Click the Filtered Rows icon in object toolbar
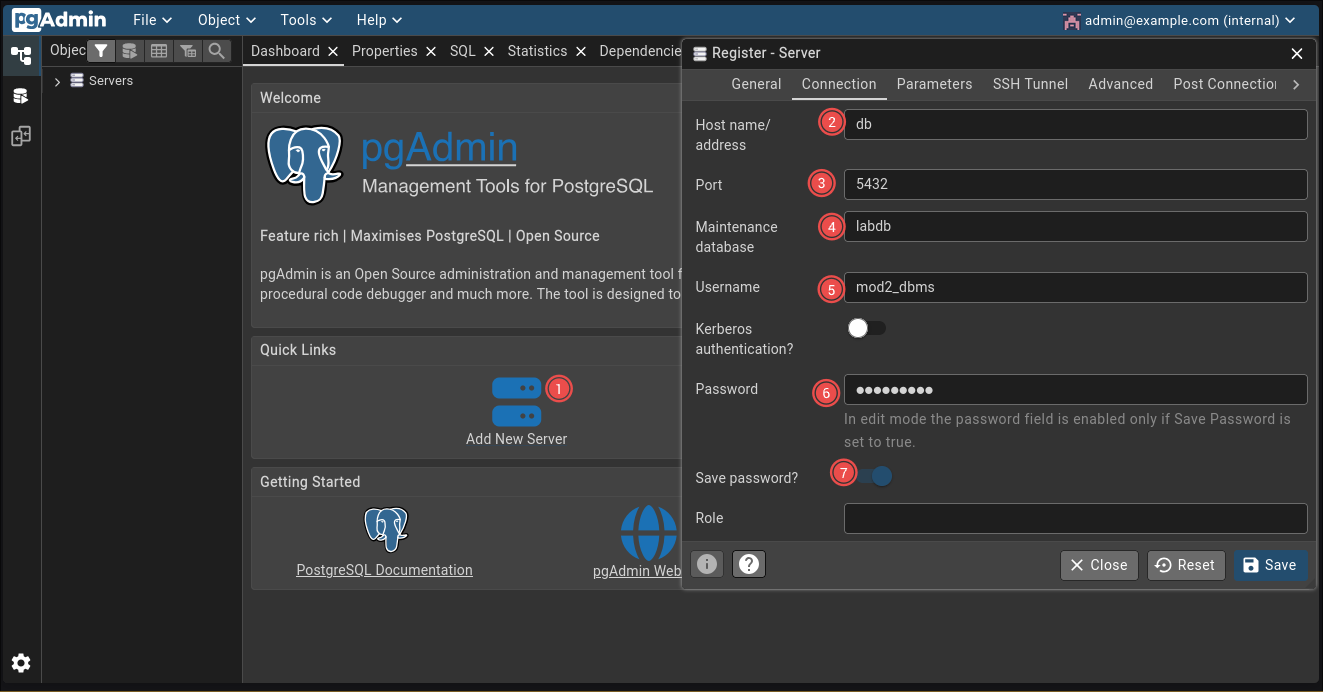 click(x=187, y=51)
